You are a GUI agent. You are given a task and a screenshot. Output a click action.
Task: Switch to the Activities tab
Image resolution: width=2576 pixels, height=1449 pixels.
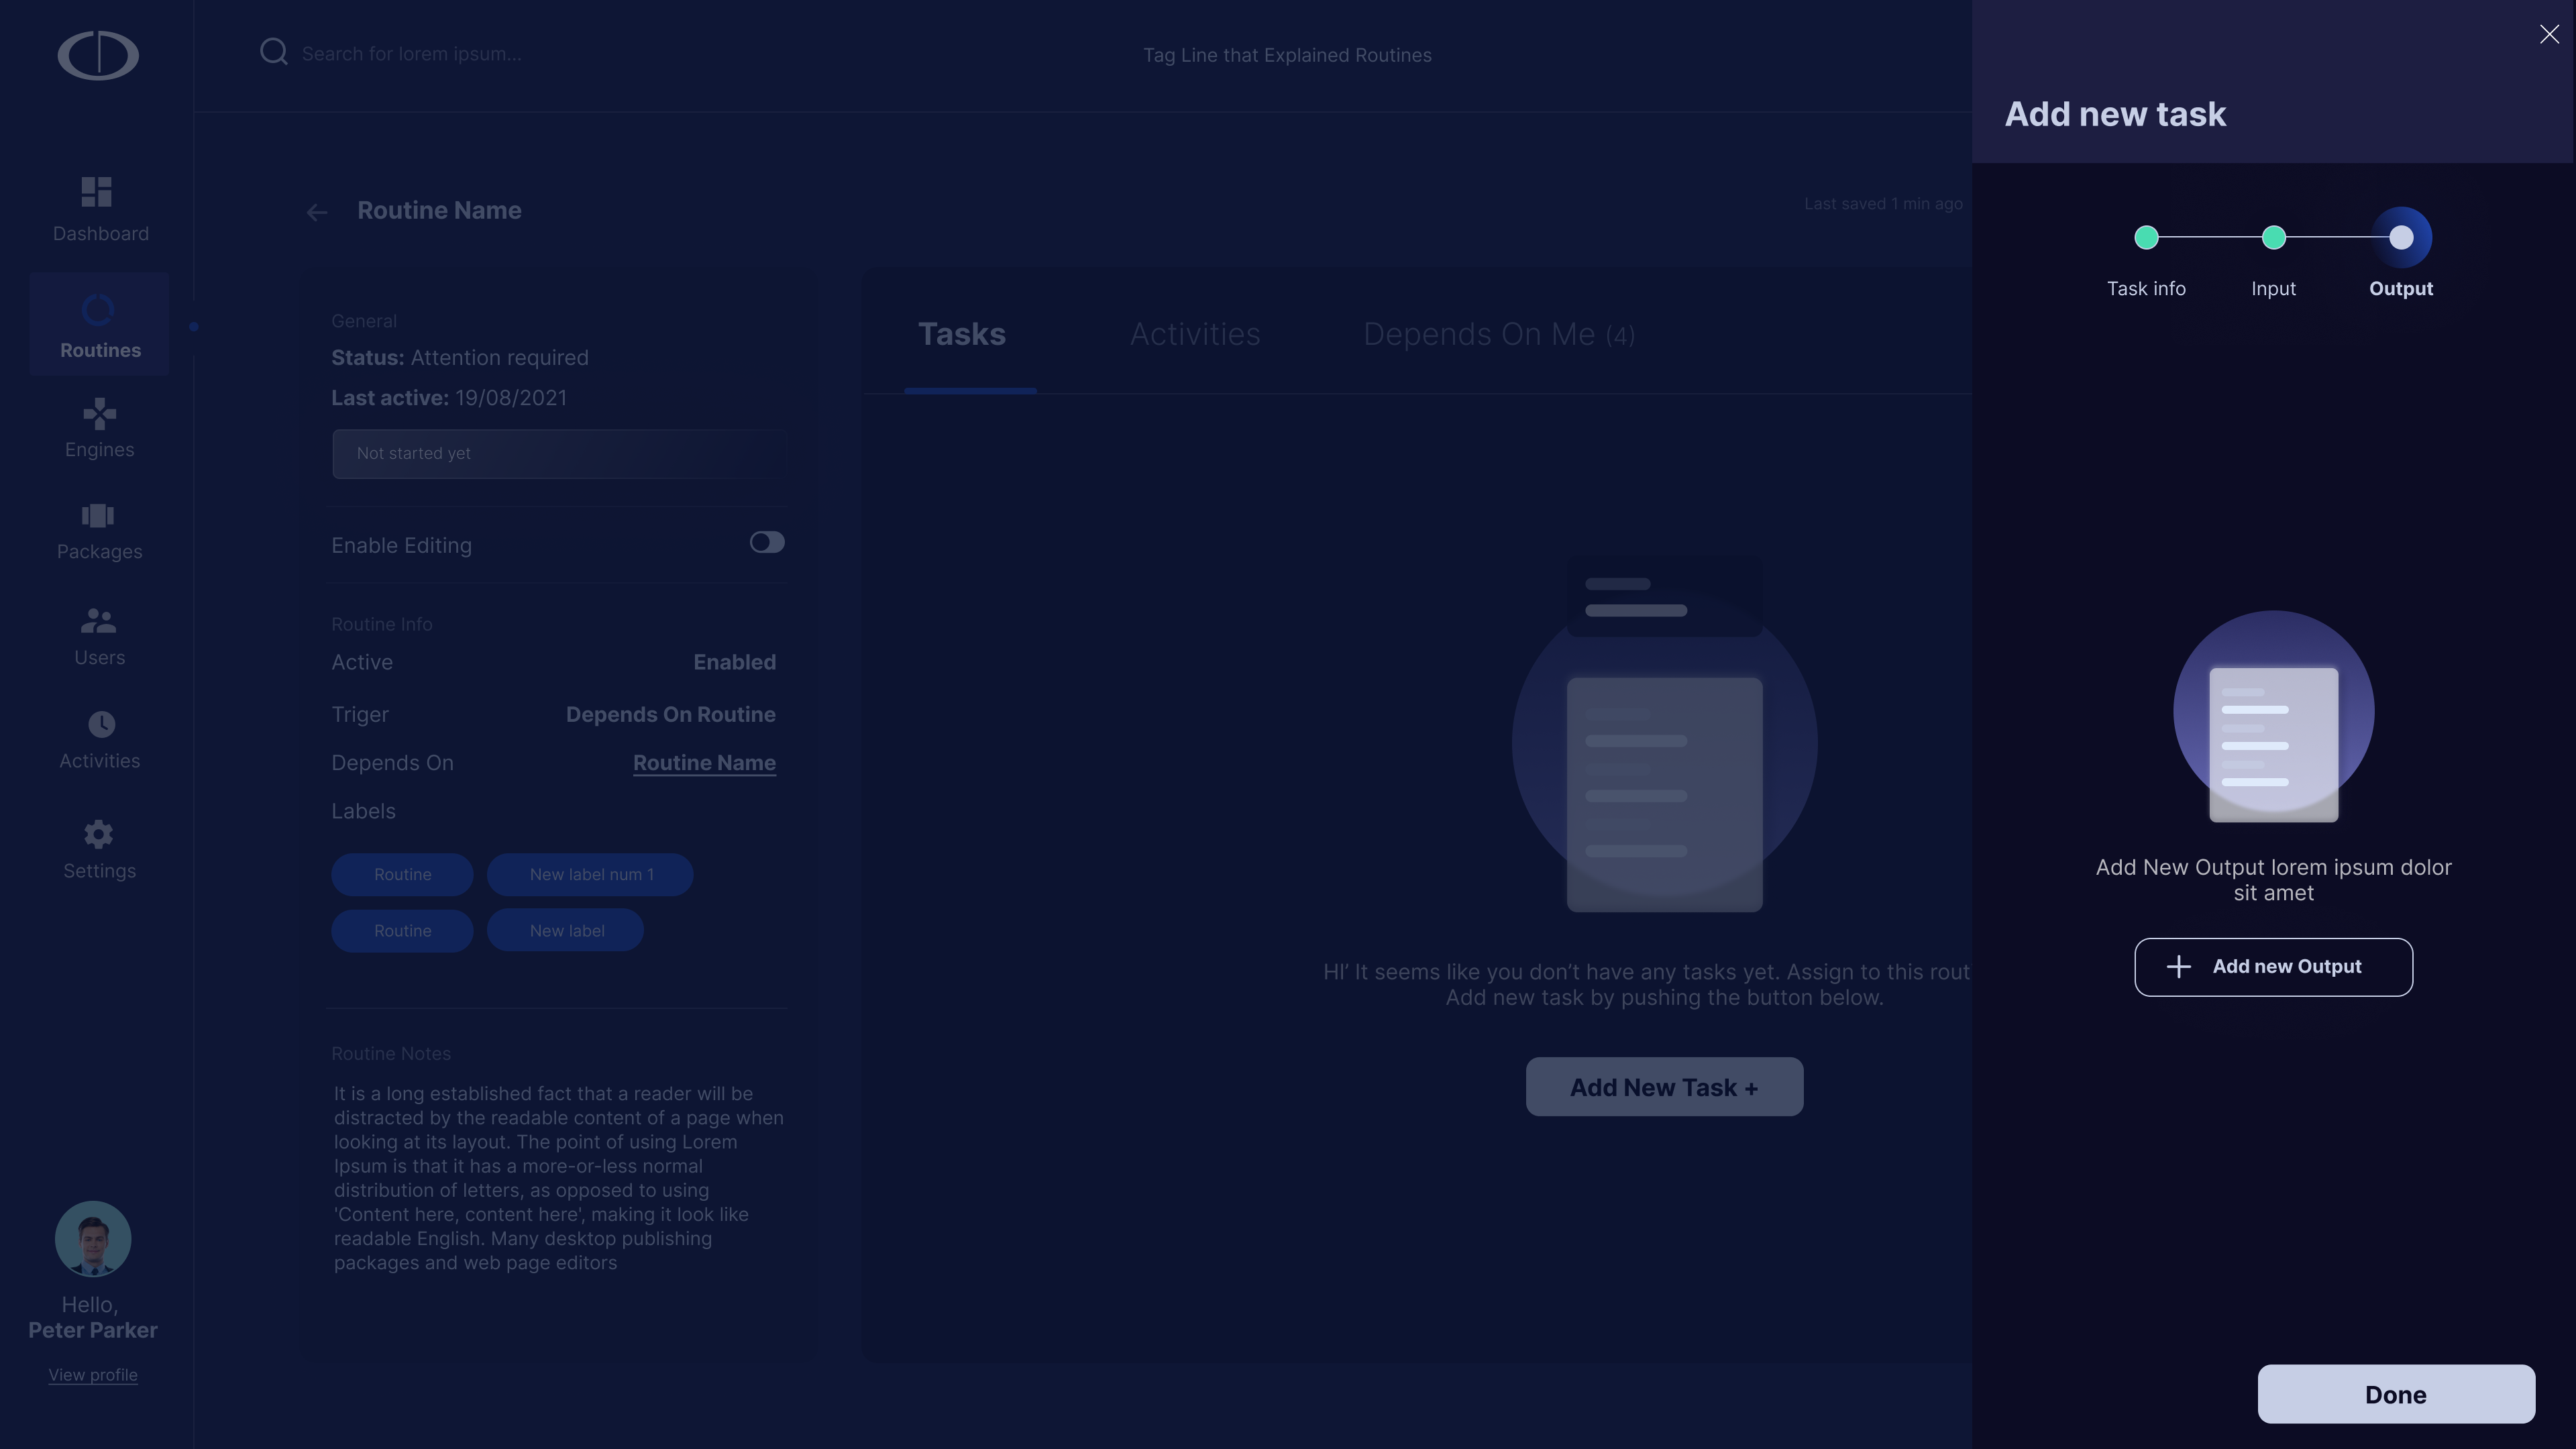click(x=1195, y=334)
